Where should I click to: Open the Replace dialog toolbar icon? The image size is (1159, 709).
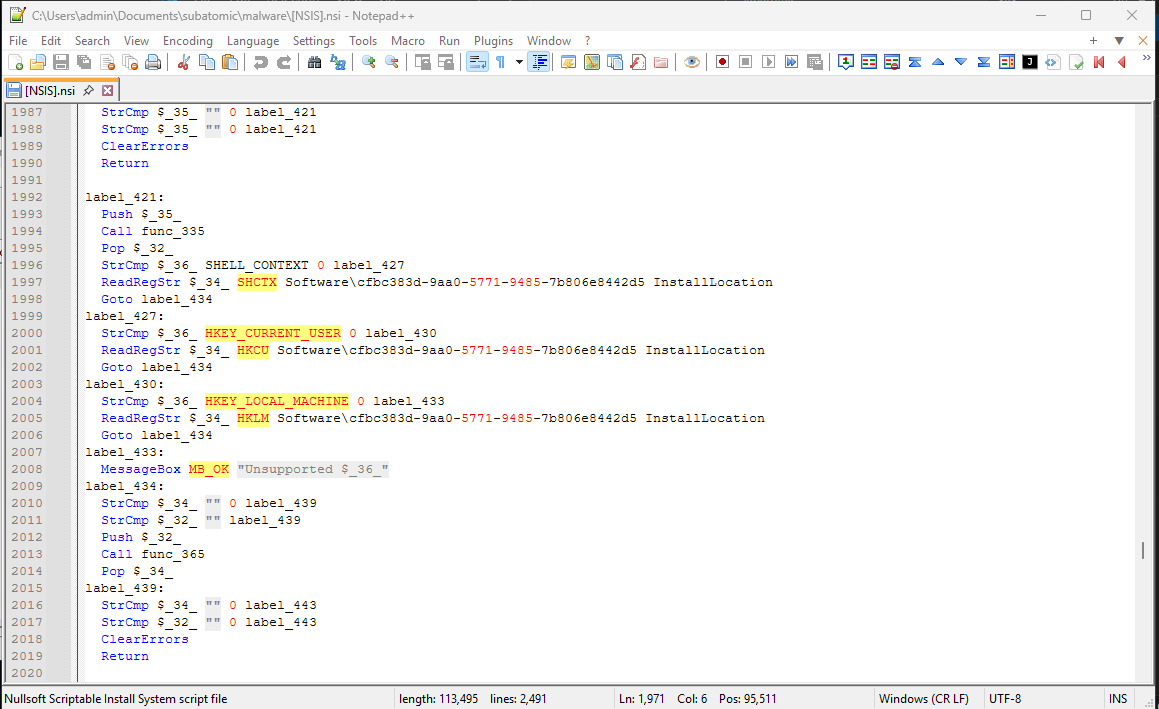pos(338,62)
